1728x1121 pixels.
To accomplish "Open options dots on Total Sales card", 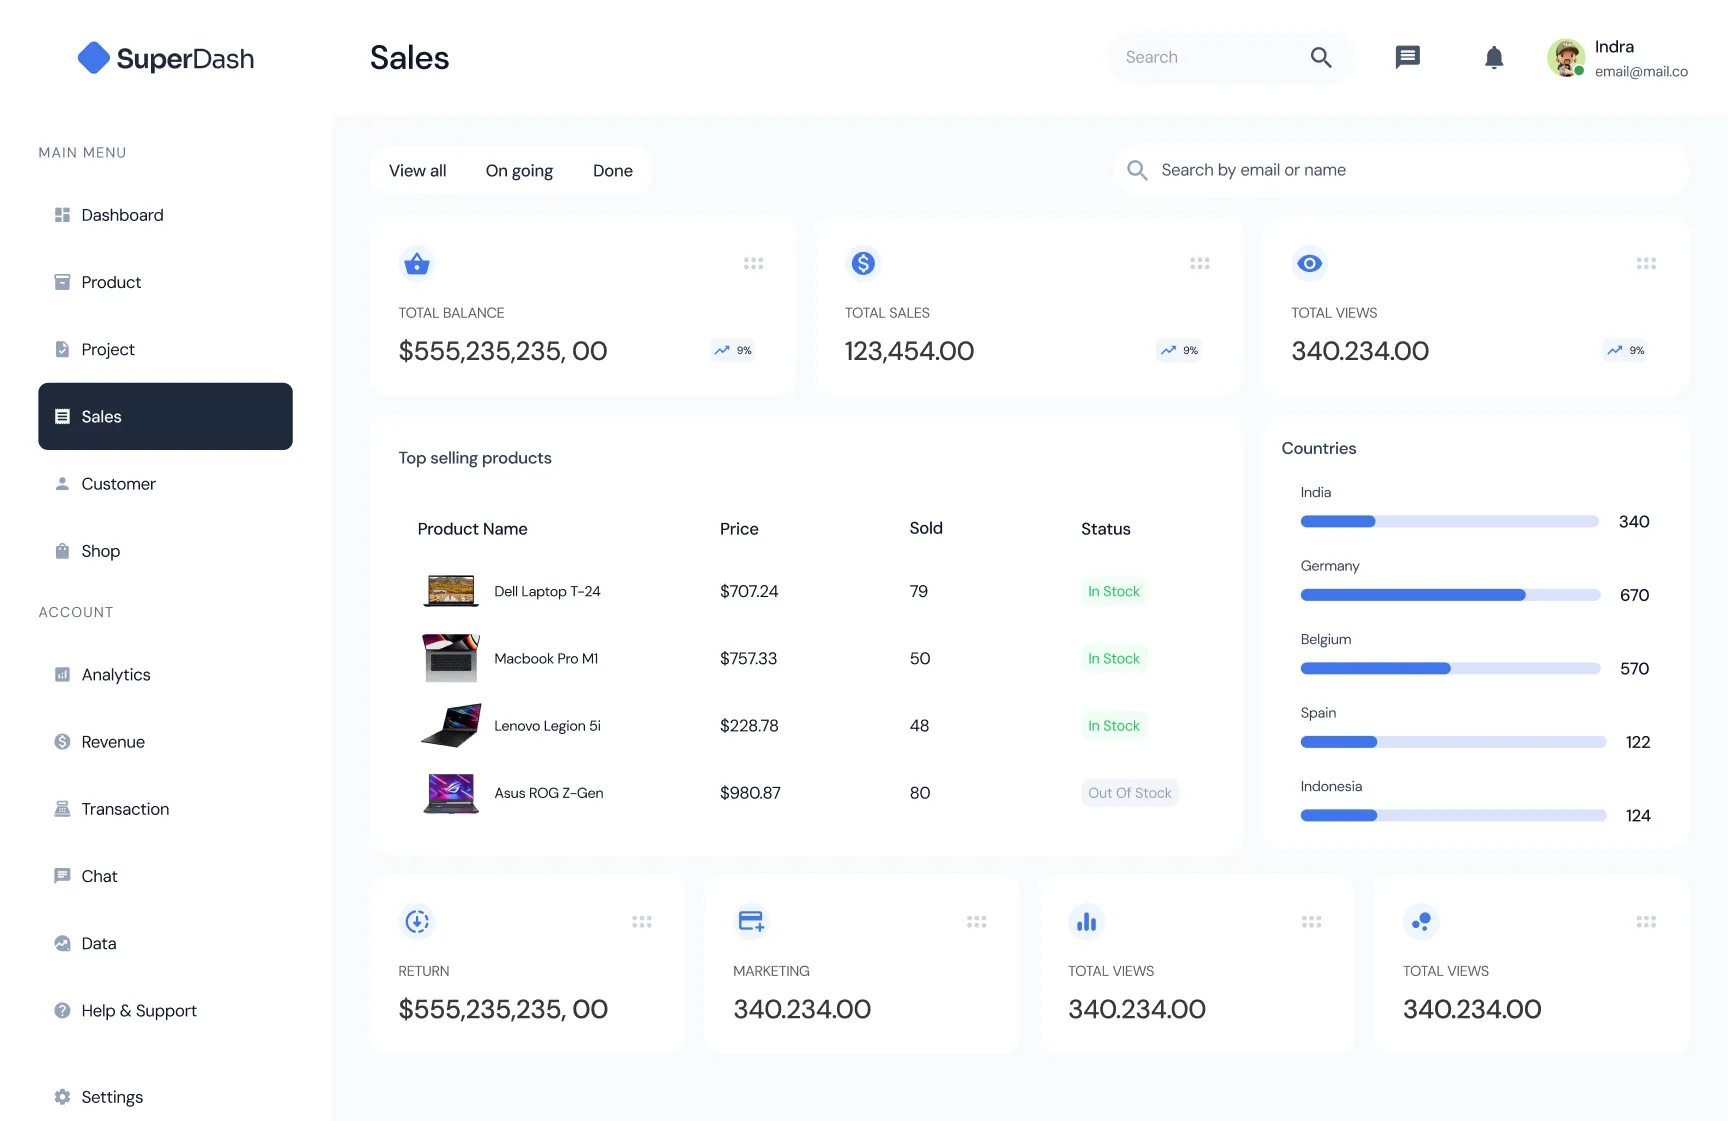I will (1199, 264).
